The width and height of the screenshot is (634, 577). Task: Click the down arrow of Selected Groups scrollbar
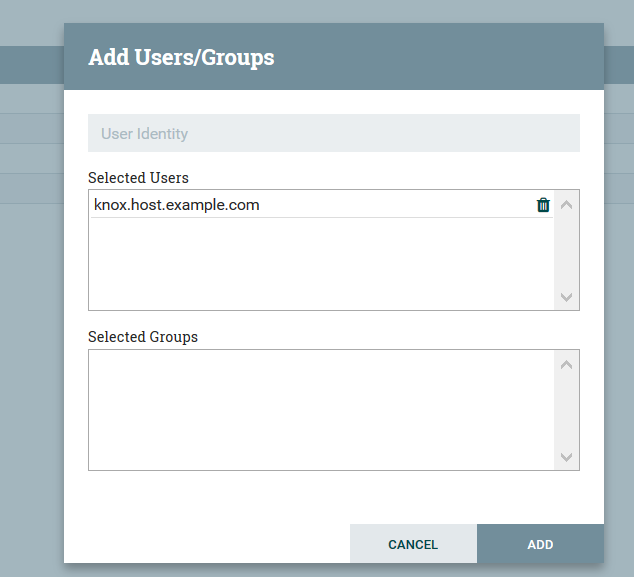pos(566,457)
